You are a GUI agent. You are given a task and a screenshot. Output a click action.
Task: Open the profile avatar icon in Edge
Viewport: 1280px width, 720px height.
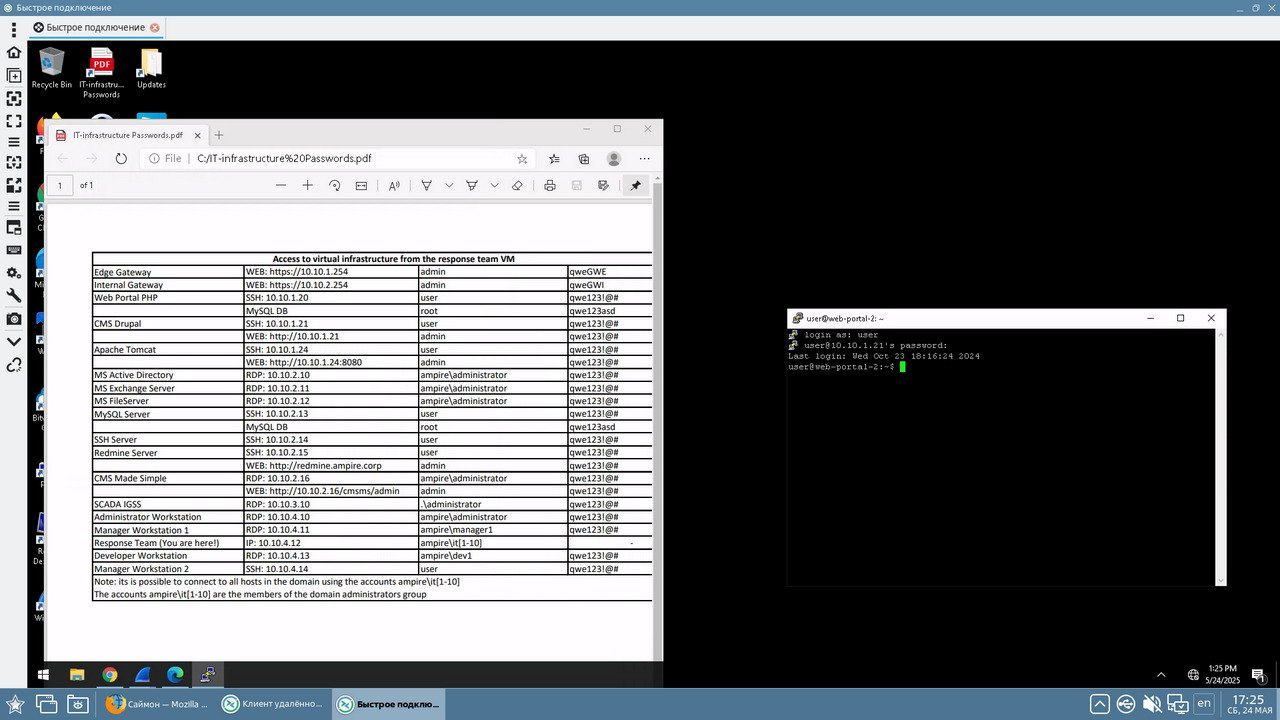pos(614,158)
